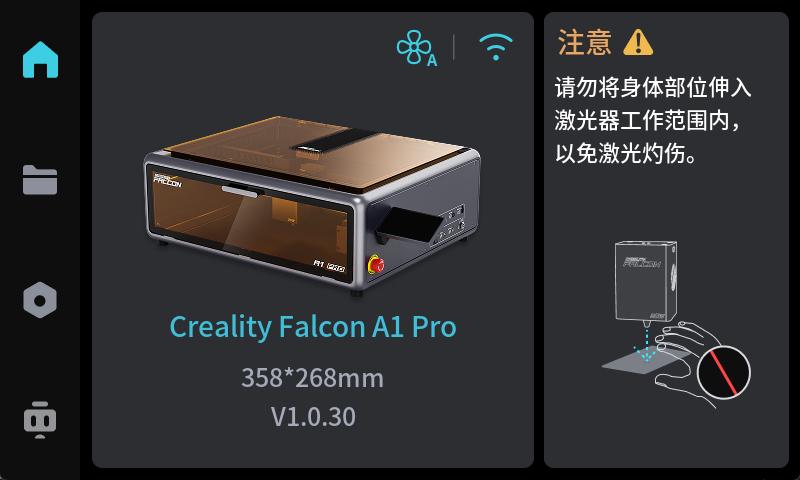This screenshot has height=480, width=800.
Task: Click the 358*268mm work area text
Action: pyautogui.click(x=312, y=378)
